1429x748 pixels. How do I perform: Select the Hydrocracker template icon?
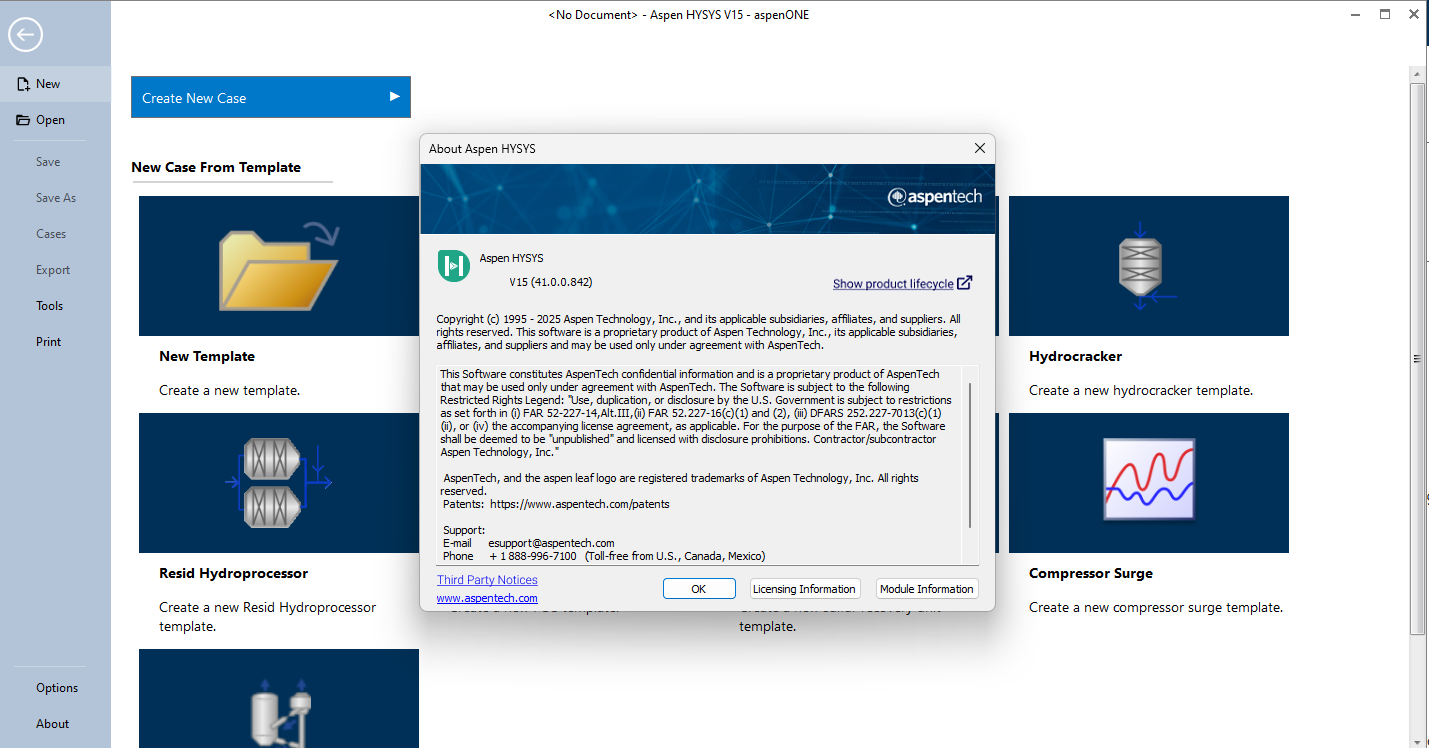coord(1149,266)
